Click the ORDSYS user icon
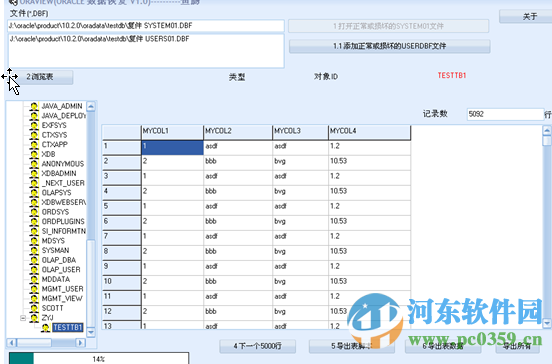 [34, 212]
